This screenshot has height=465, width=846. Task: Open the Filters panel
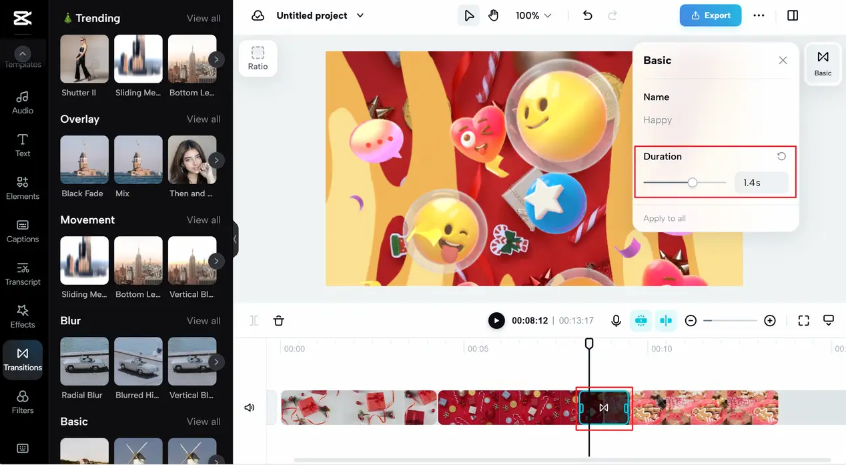click(x=23, y=402)
